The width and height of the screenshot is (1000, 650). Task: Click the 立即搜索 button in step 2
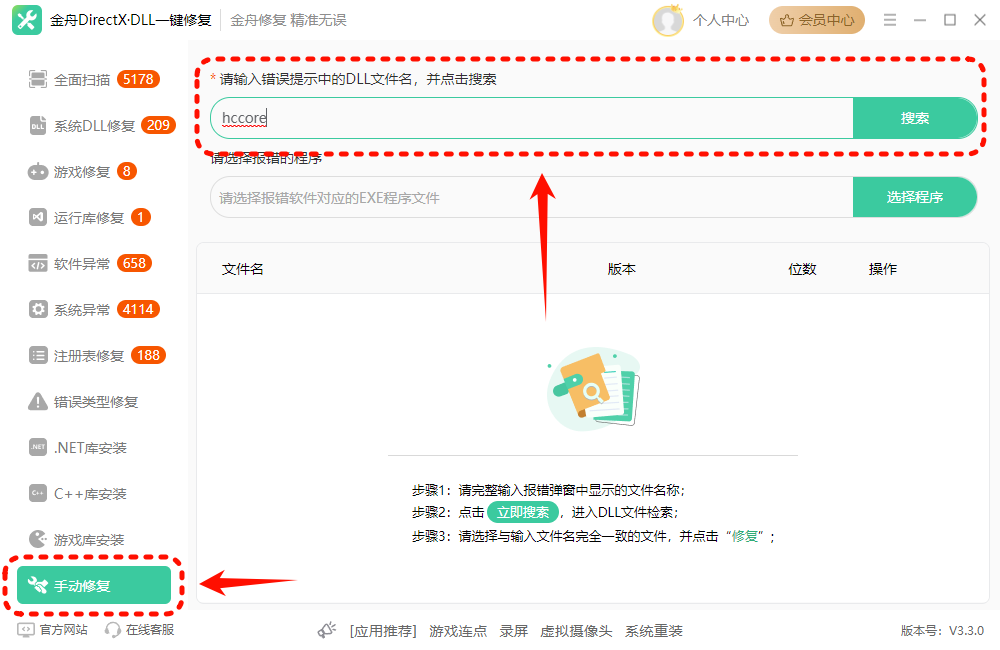coord(523,512)
